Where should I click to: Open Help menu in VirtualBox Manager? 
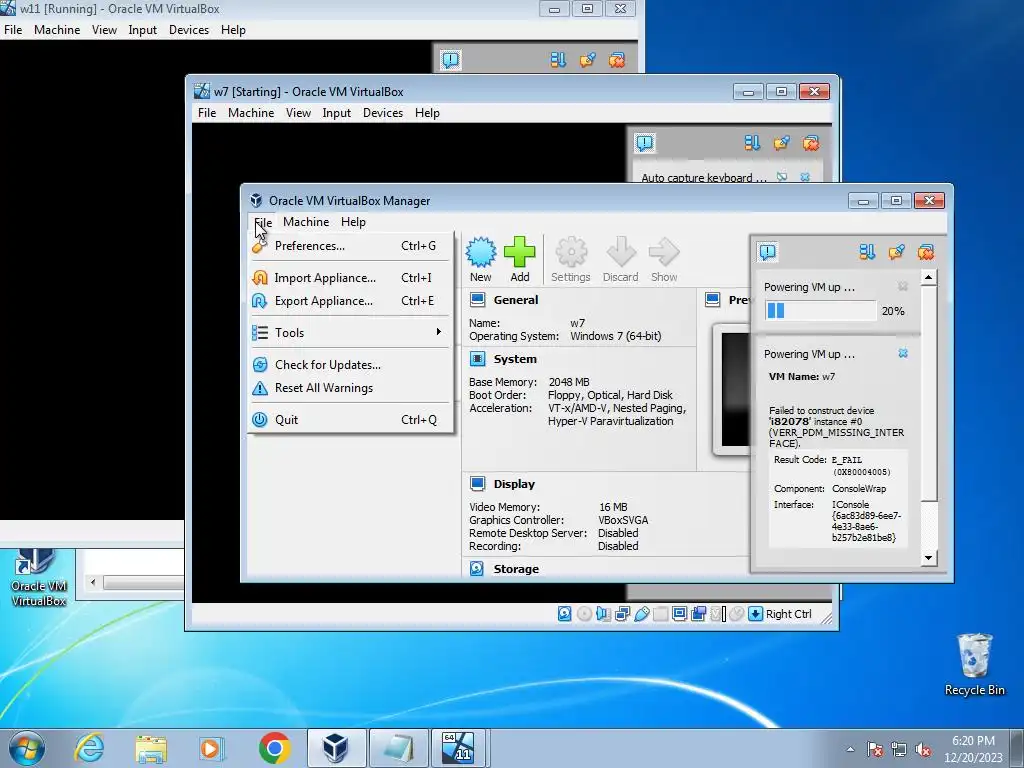353,222
